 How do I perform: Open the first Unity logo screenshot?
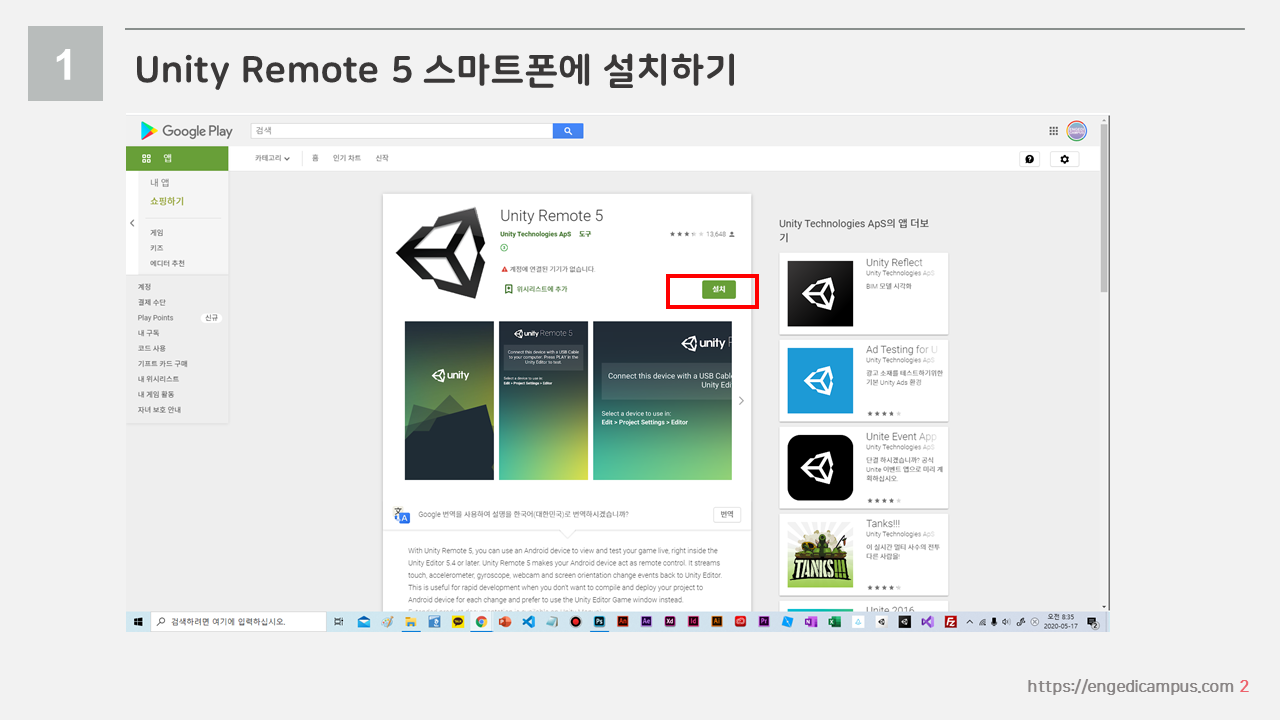tap(449, 400)
